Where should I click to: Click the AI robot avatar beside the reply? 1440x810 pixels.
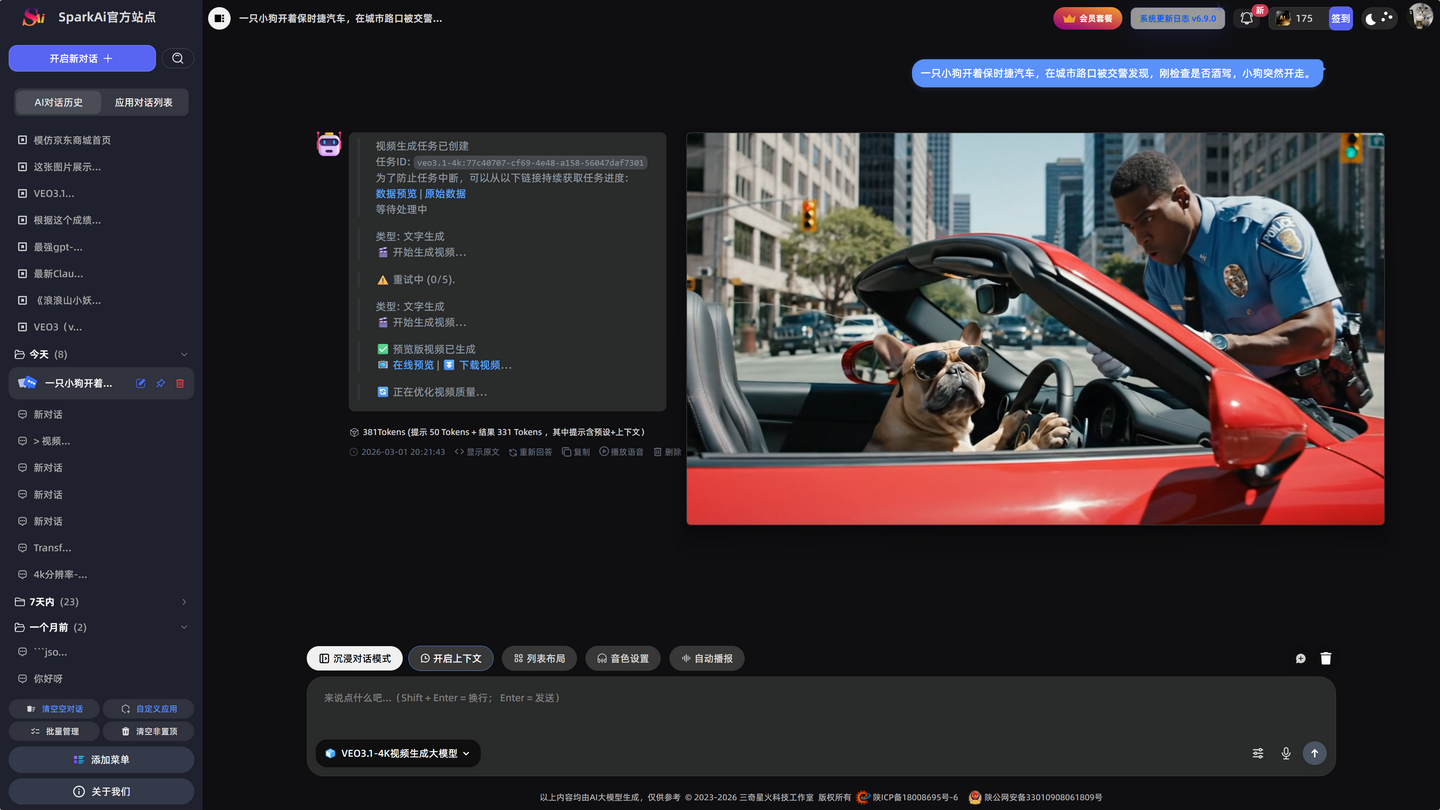point(329,144)
